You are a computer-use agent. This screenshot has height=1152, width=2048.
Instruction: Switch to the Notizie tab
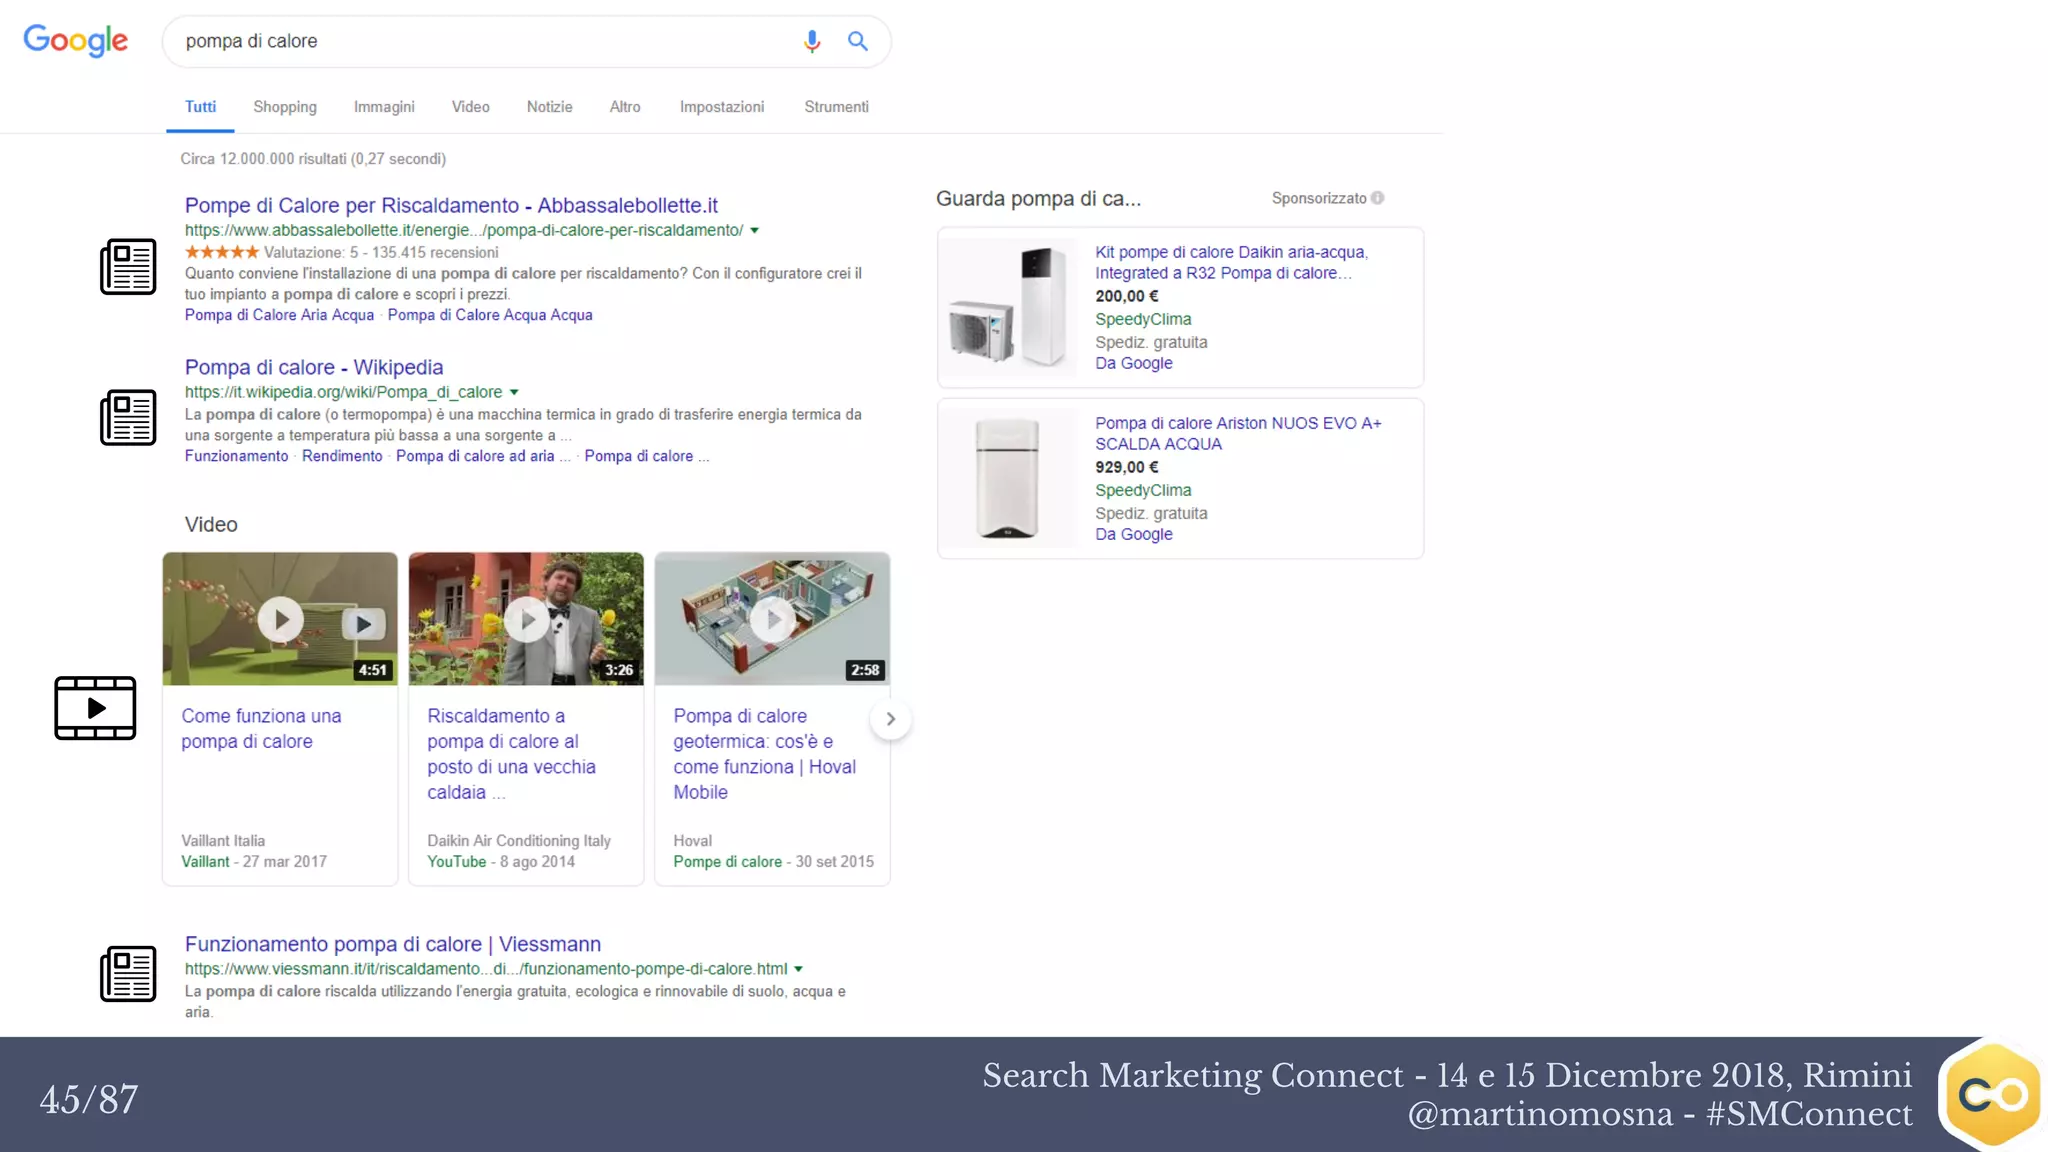pos(550,107)
